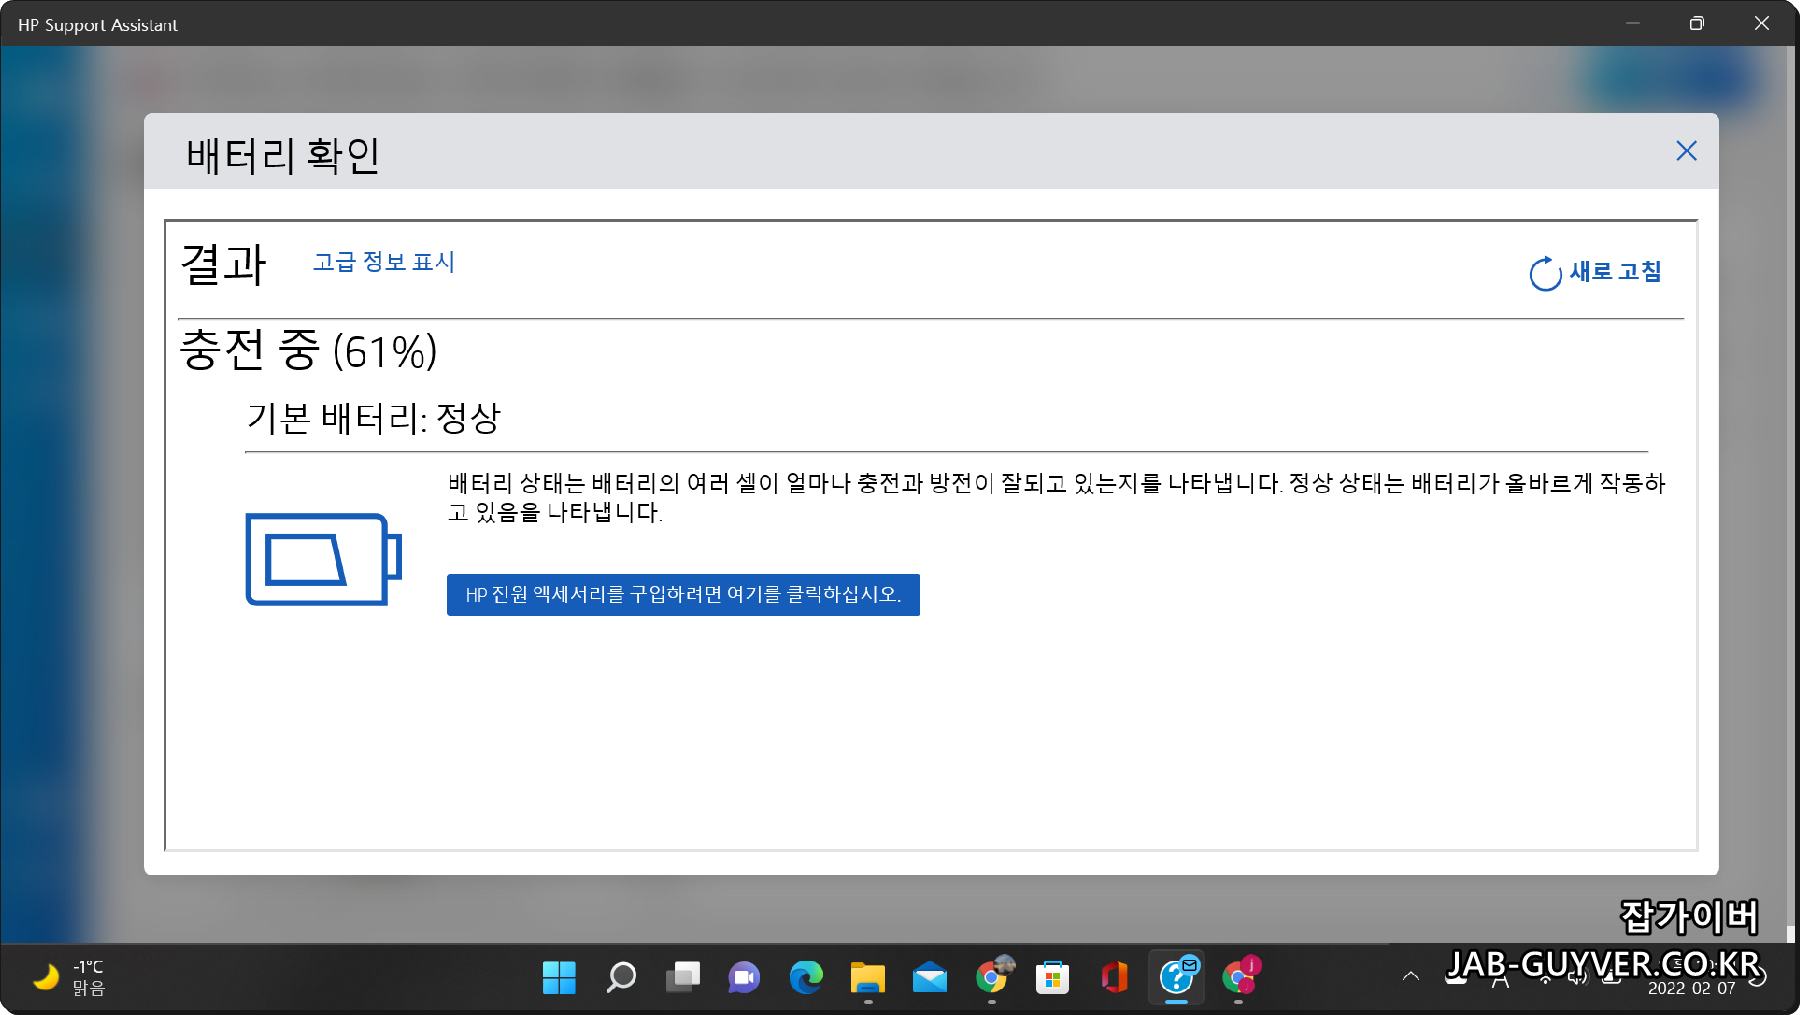The height and width of the screenshot is (1015, 1800).
Task: Click the blue battery status icon
Action: coord(324,559)
